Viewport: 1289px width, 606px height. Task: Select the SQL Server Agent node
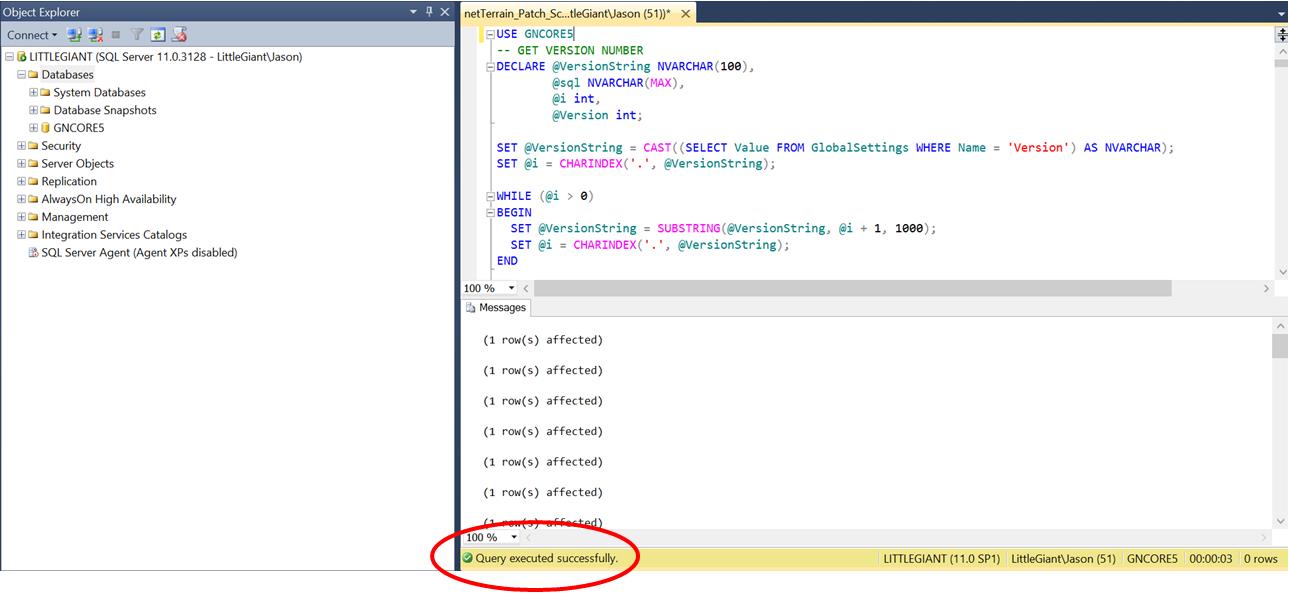[x=138, y=253]
